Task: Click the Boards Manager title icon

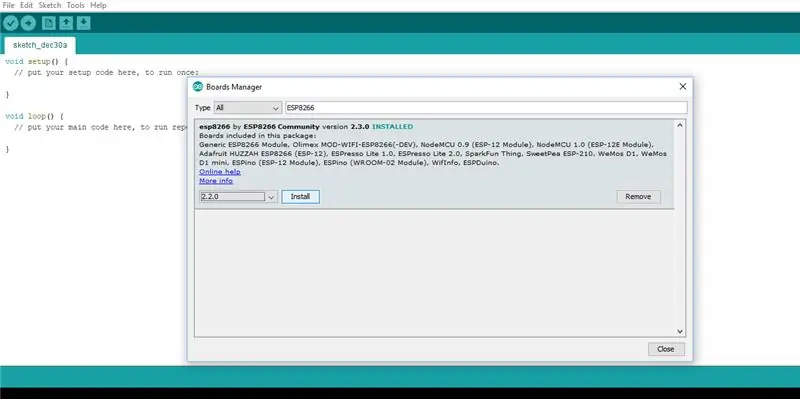Action: click(x=197, y=87)
